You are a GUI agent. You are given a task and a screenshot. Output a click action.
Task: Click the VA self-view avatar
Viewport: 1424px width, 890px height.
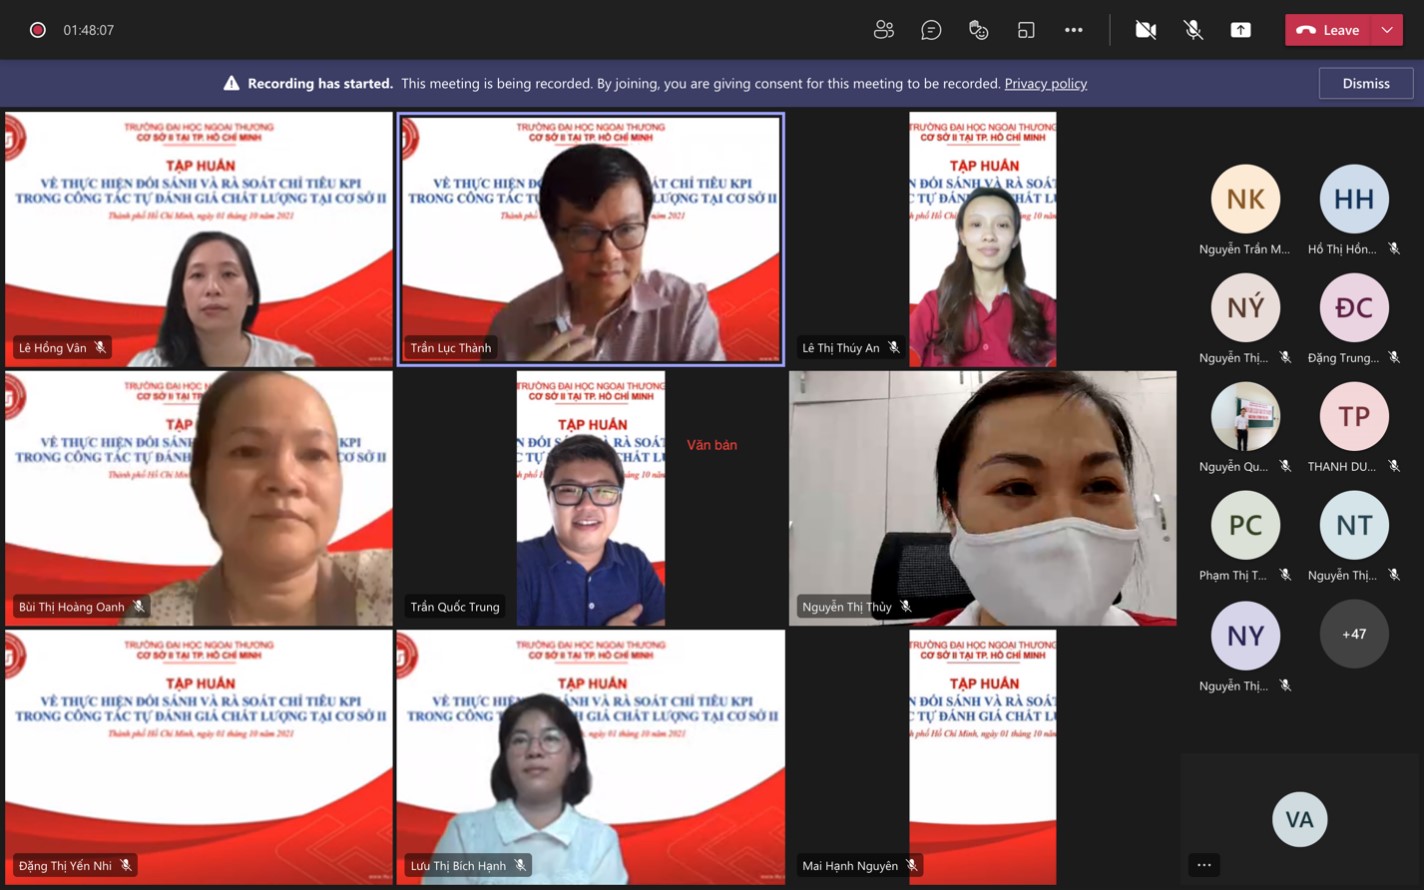[x=1299, y=819]
